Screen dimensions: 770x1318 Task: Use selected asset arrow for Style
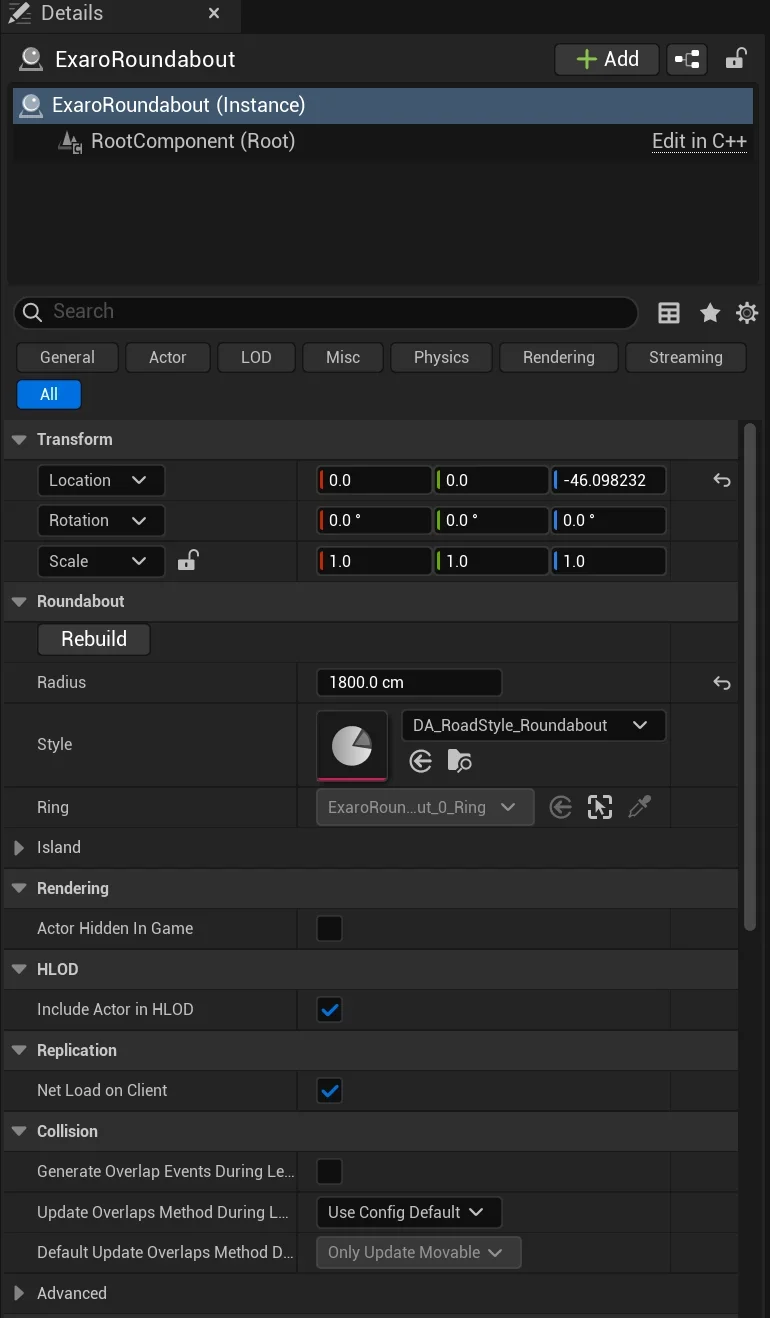(421, 762)
